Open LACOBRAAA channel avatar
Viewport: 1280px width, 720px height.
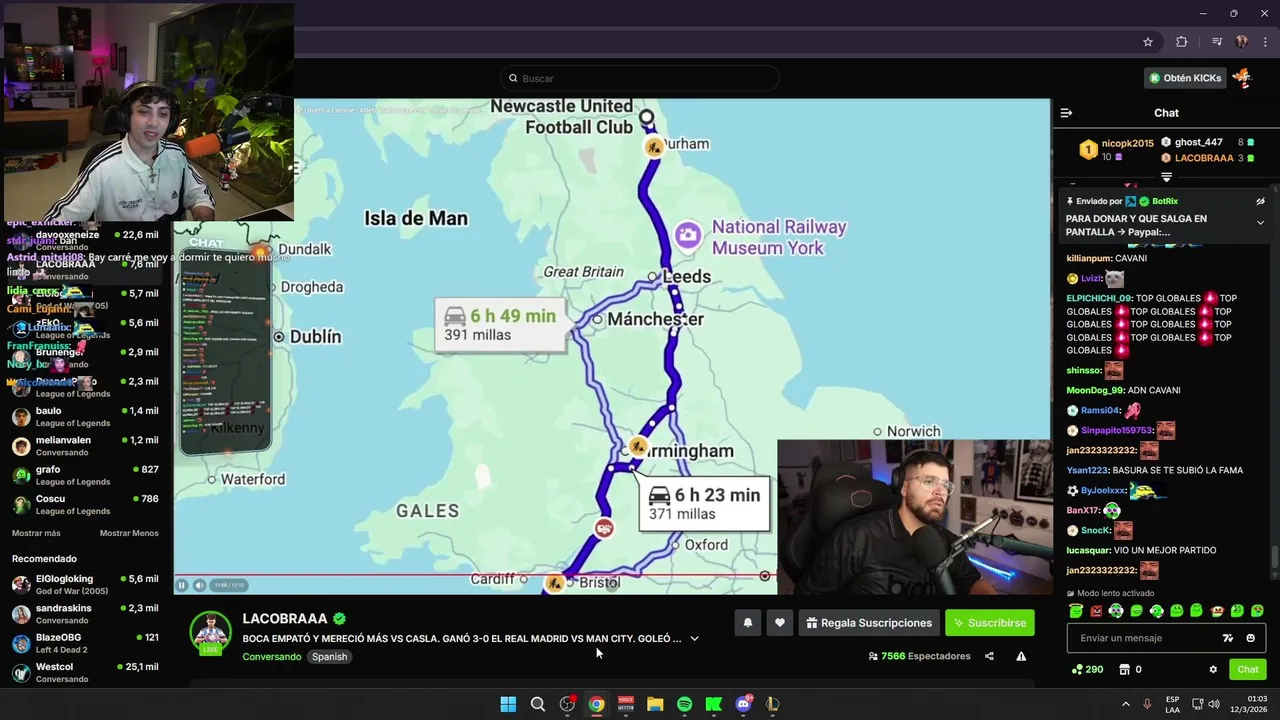coord(211,632)
